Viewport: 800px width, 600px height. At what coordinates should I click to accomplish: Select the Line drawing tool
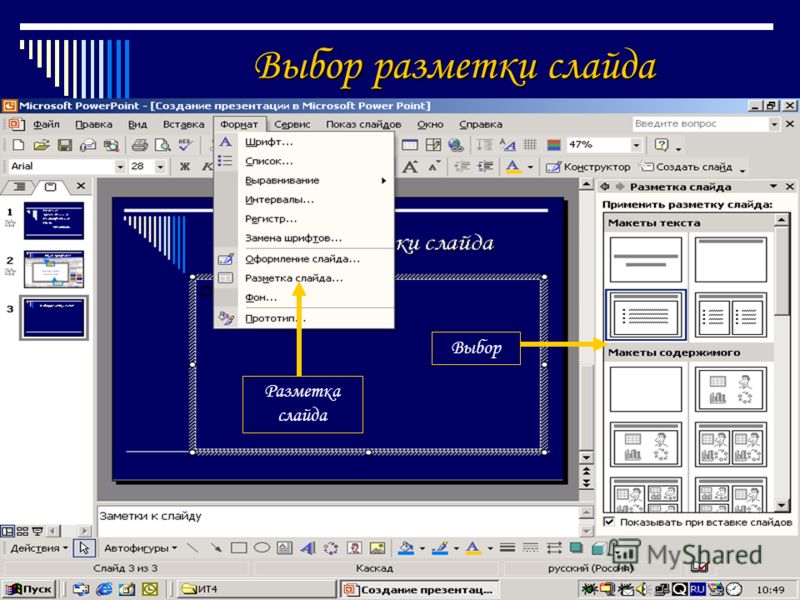coord(192,548)
